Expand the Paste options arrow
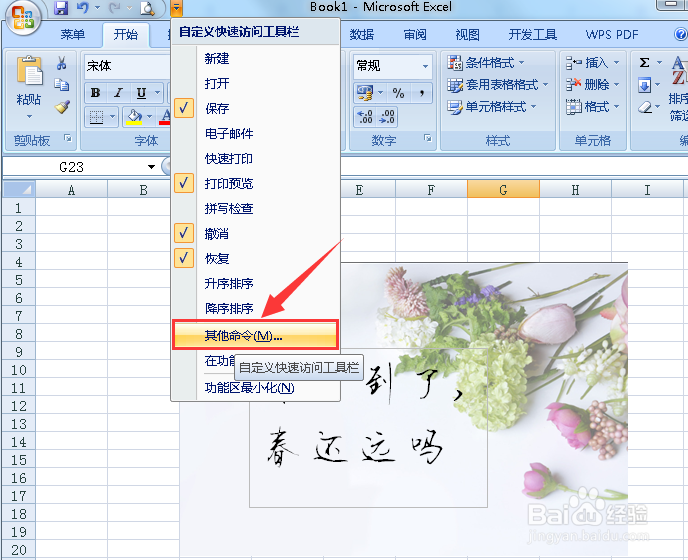 (x=29, y=116)
